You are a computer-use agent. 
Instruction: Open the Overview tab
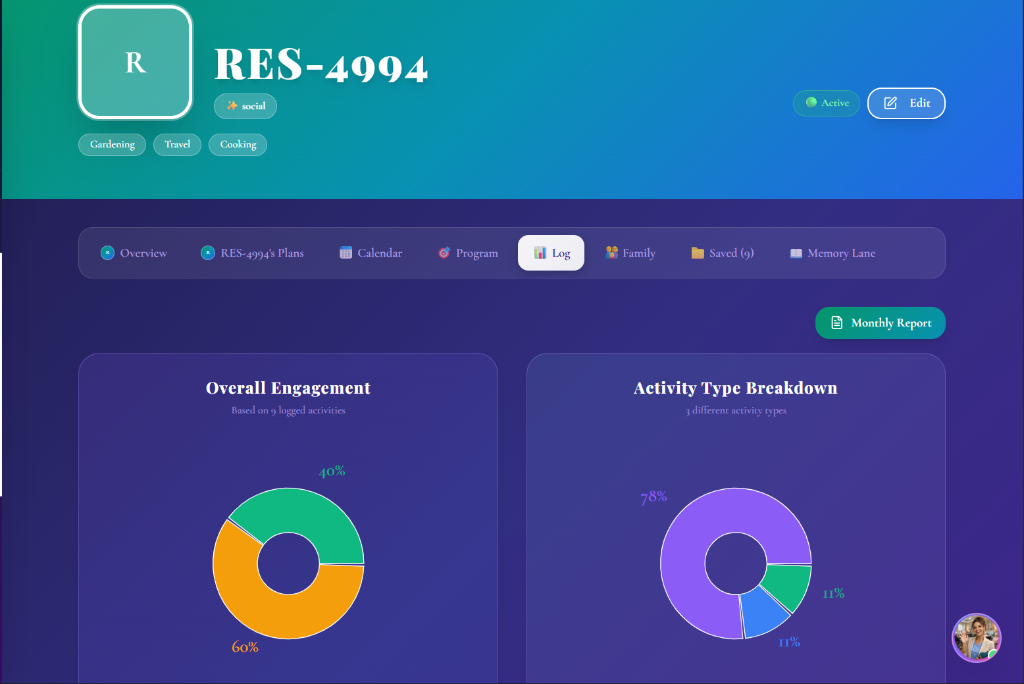(x=134, y=253)
